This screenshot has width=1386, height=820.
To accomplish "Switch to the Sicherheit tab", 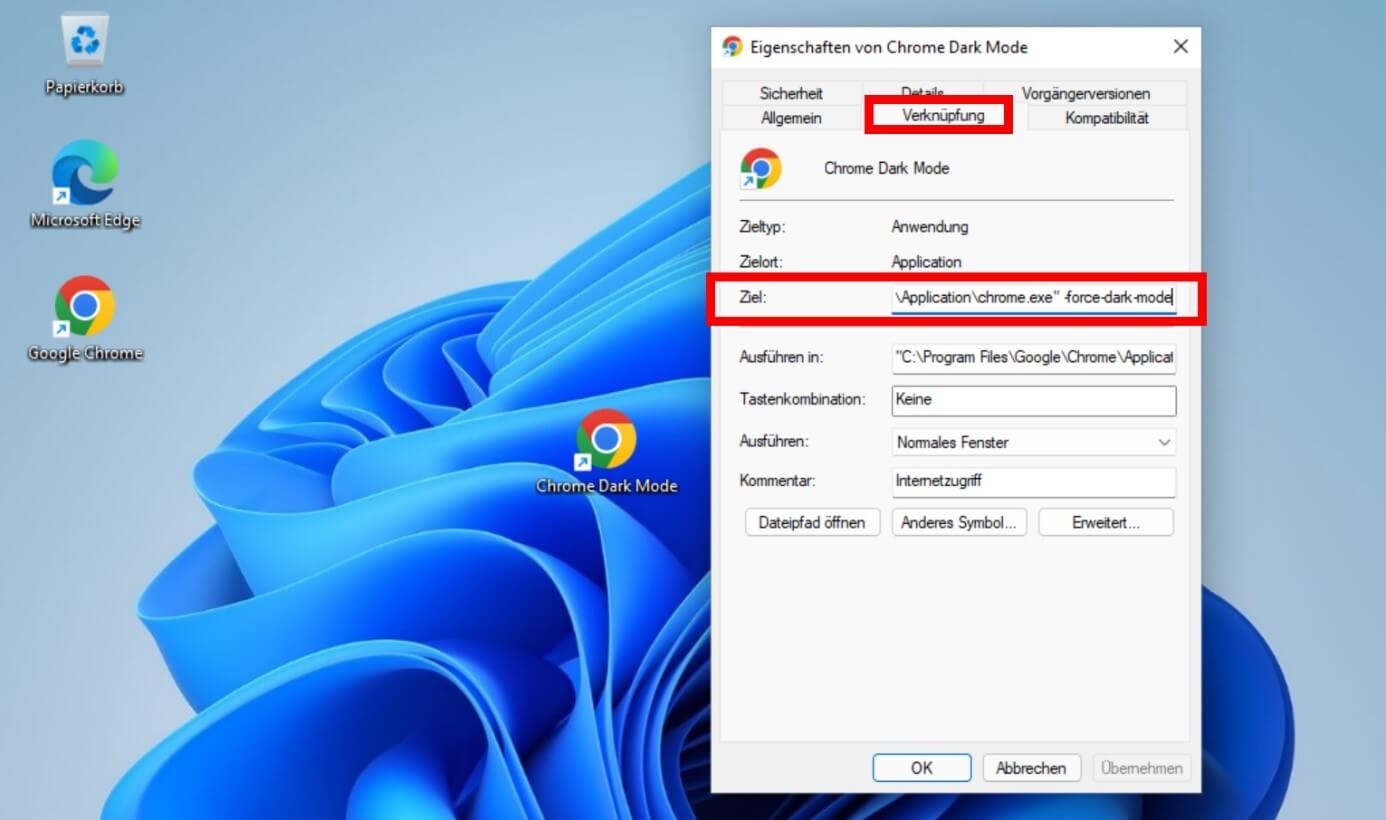I will click(791, 93).
